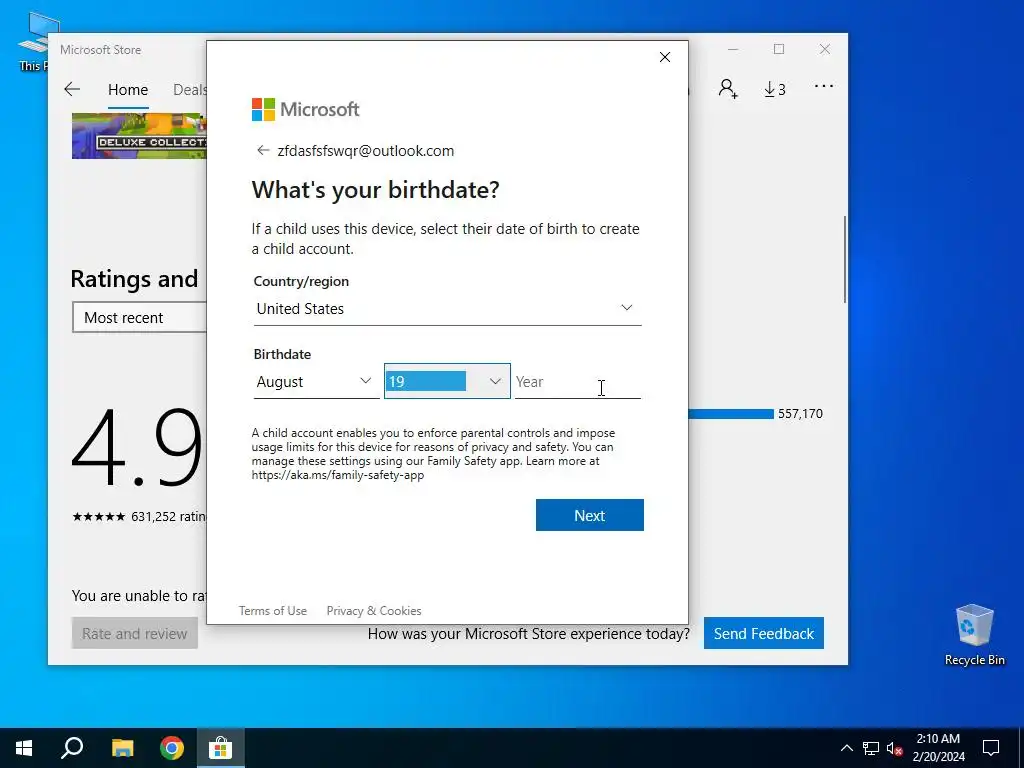Open the Windows Start menu
The width and height of the screenshot is (1024, 768).
(x=24, y=748)
